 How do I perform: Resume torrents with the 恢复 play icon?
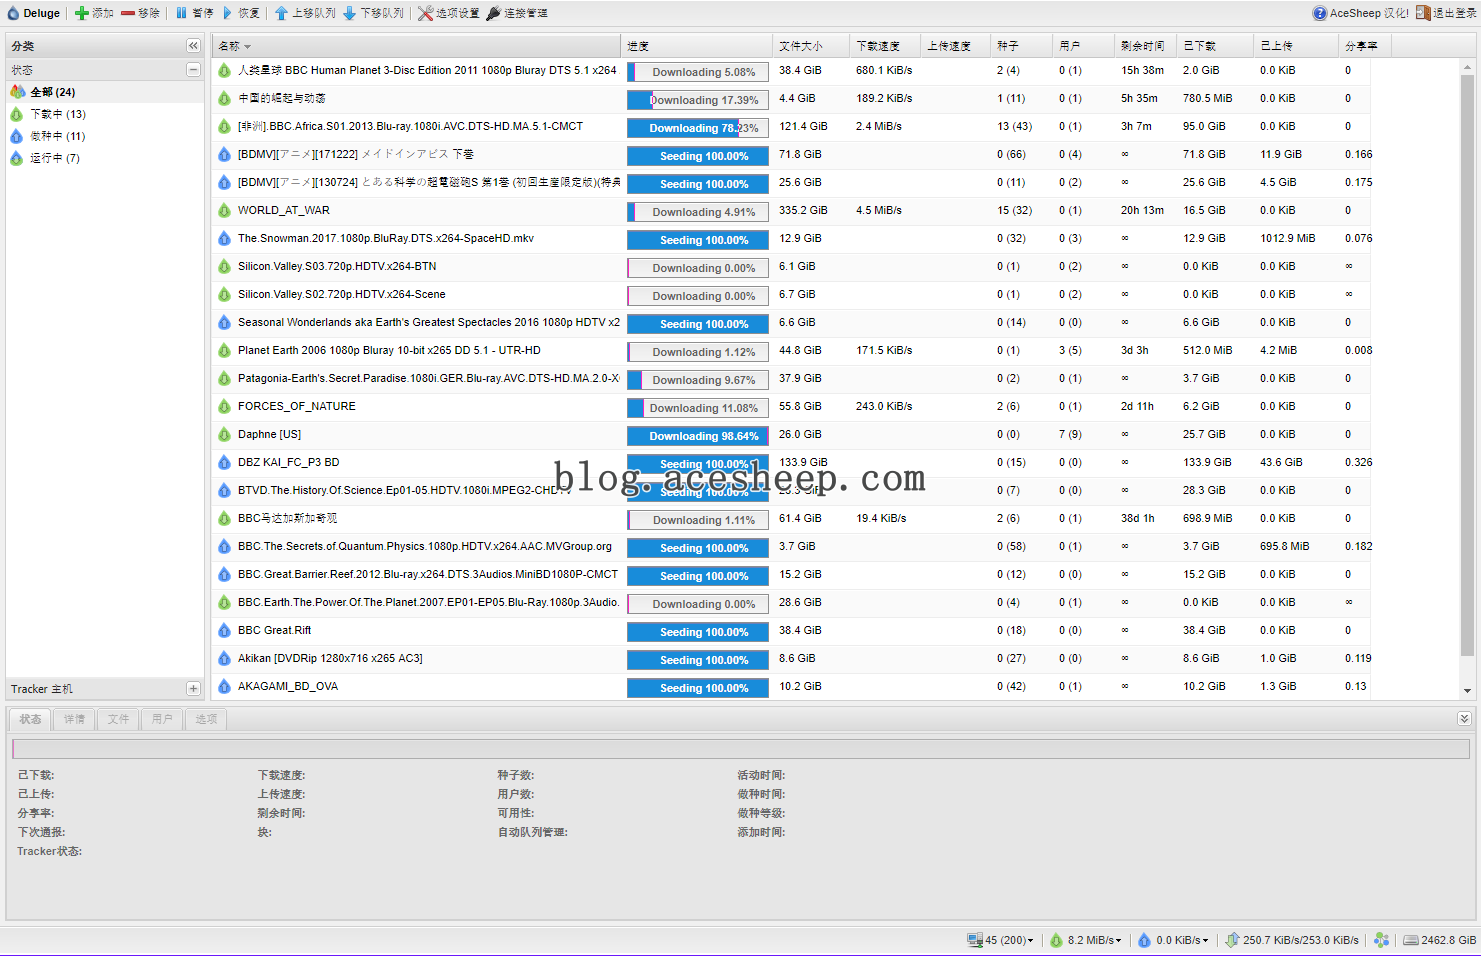[x=228, y=13]
